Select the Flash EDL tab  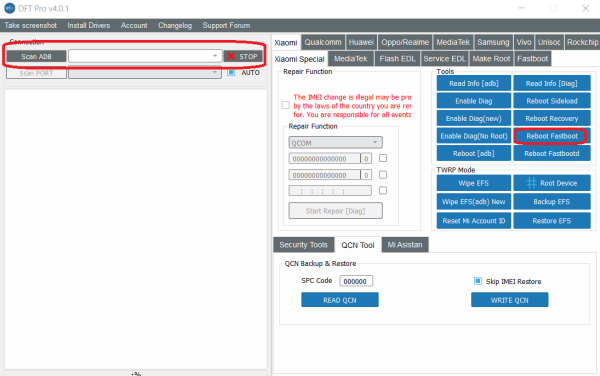coord(397,59)
